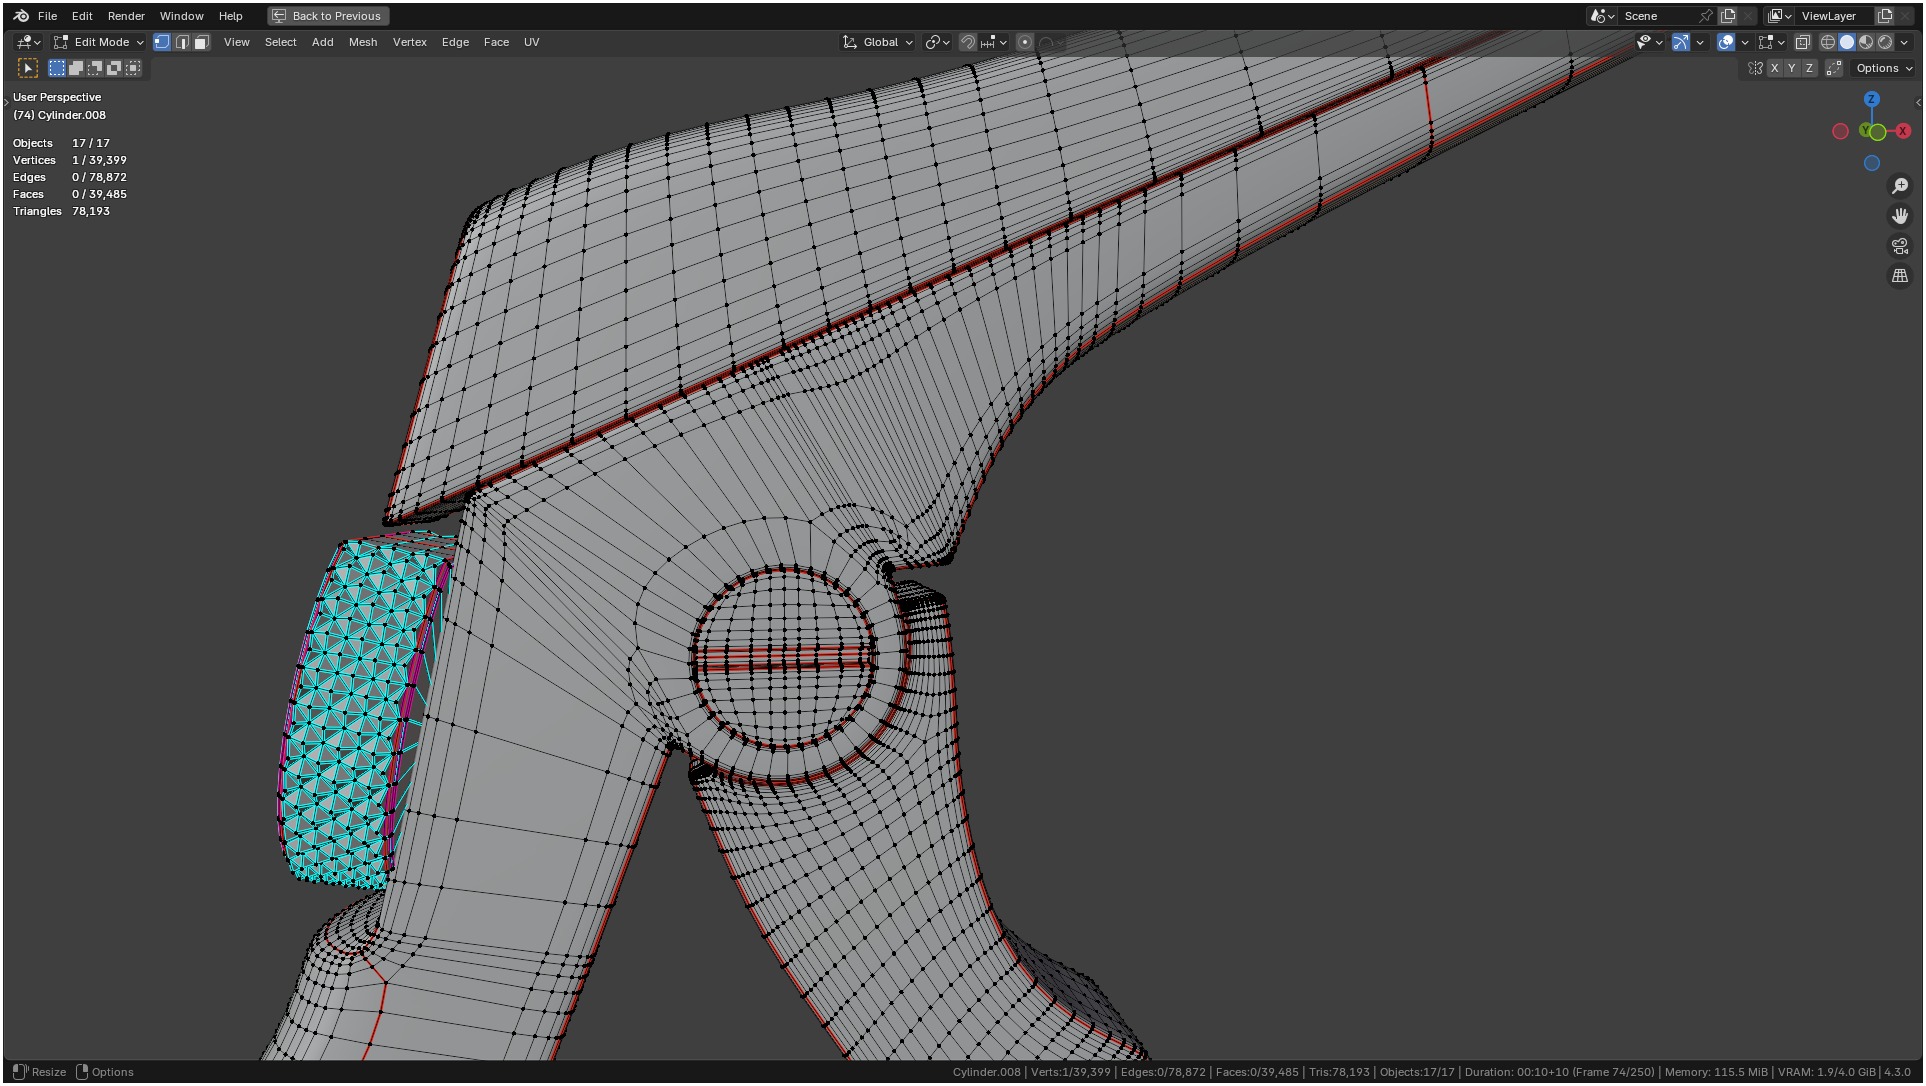Select rendered viewport shading
This screenshot has height=1086, width=1926.
tap(1885, 42)
